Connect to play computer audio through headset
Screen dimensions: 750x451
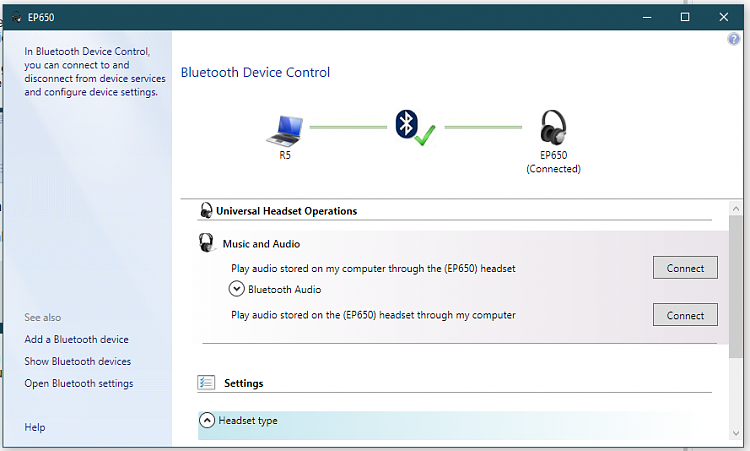(x=685, y=268)
